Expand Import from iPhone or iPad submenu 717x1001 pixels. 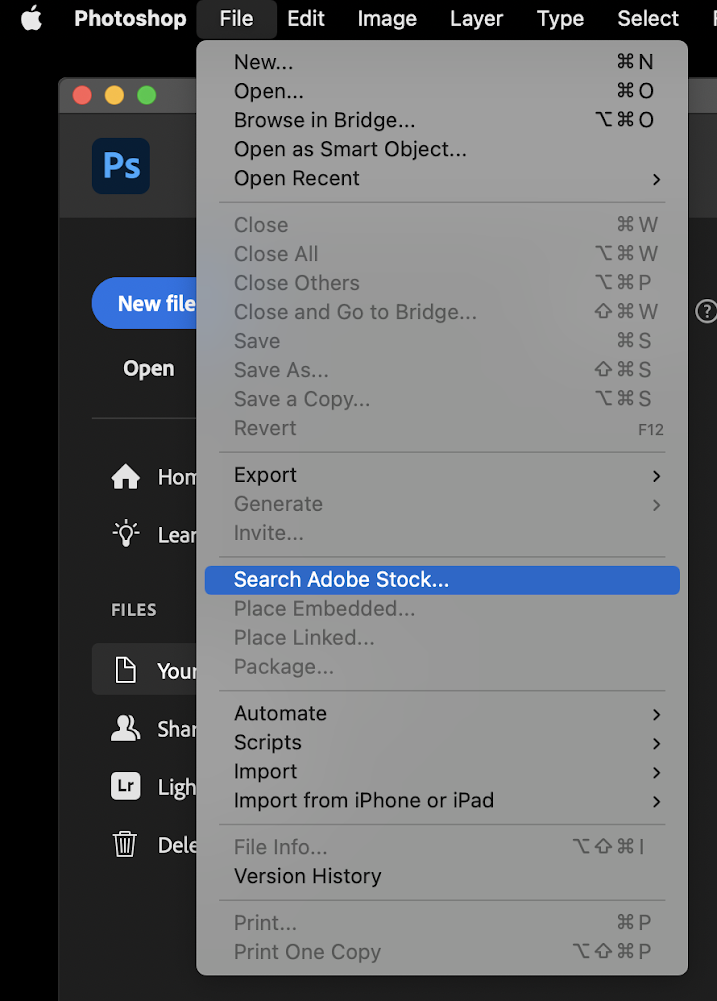442,801
